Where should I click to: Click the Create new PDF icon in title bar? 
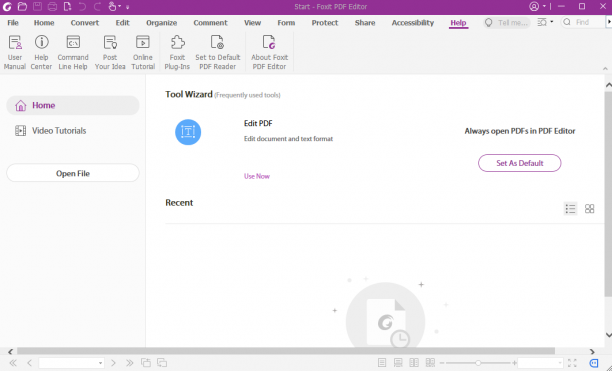[x=67, y=6]
